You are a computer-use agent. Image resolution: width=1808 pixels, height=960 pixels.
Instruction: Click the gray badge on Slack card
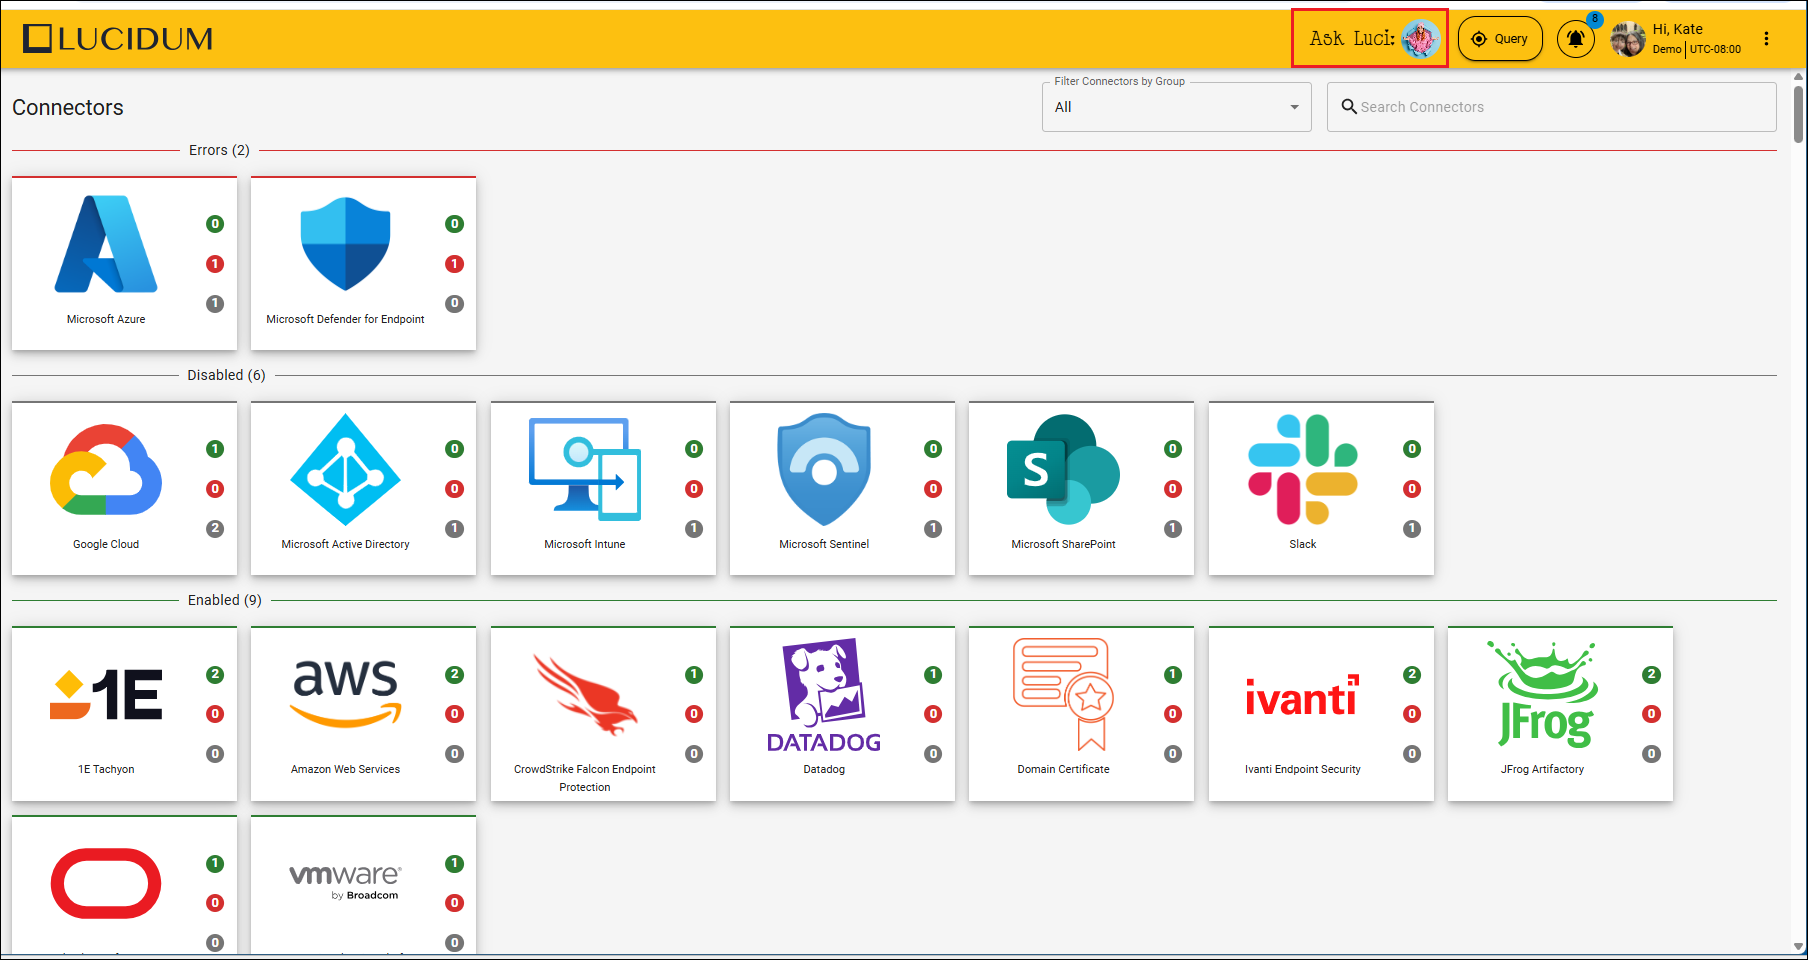point(1412,528)
